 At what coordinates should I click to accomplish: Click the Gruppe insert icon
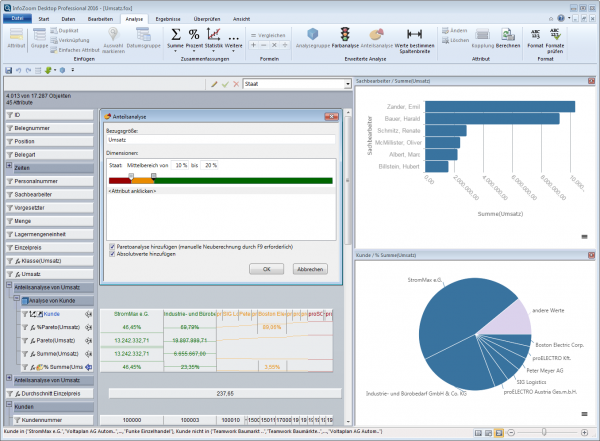click(39, 34)
